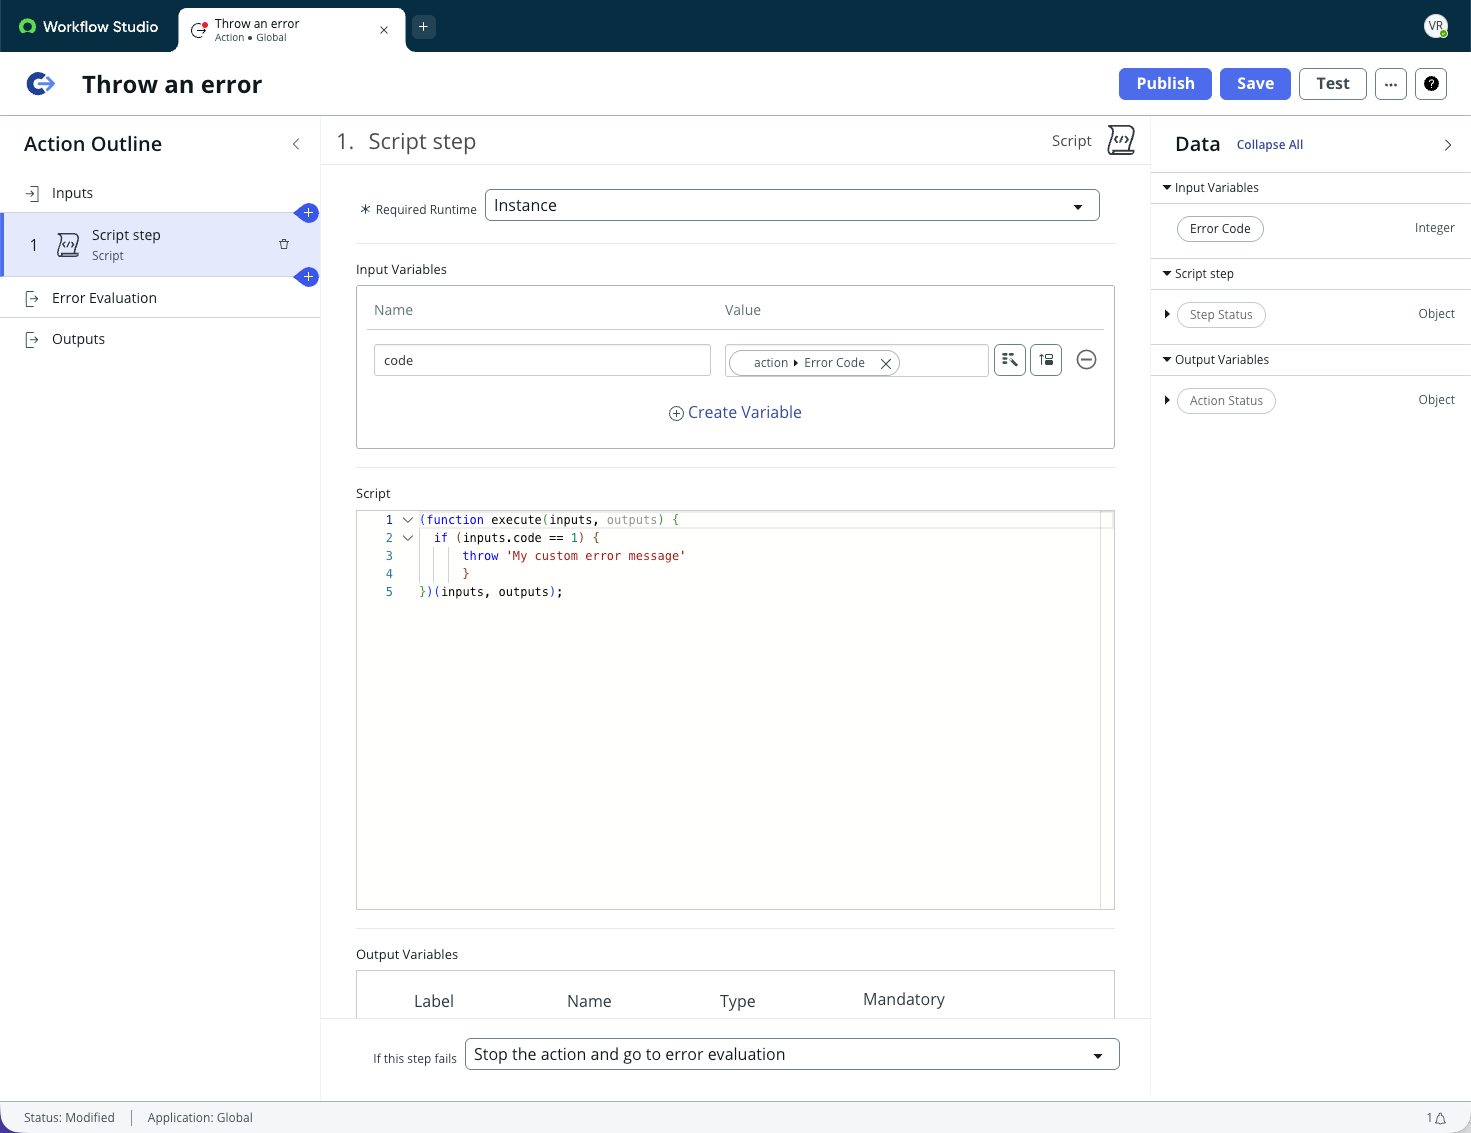
Task: Click the Workflow Studio logo icon
Action: coord(27,27)
